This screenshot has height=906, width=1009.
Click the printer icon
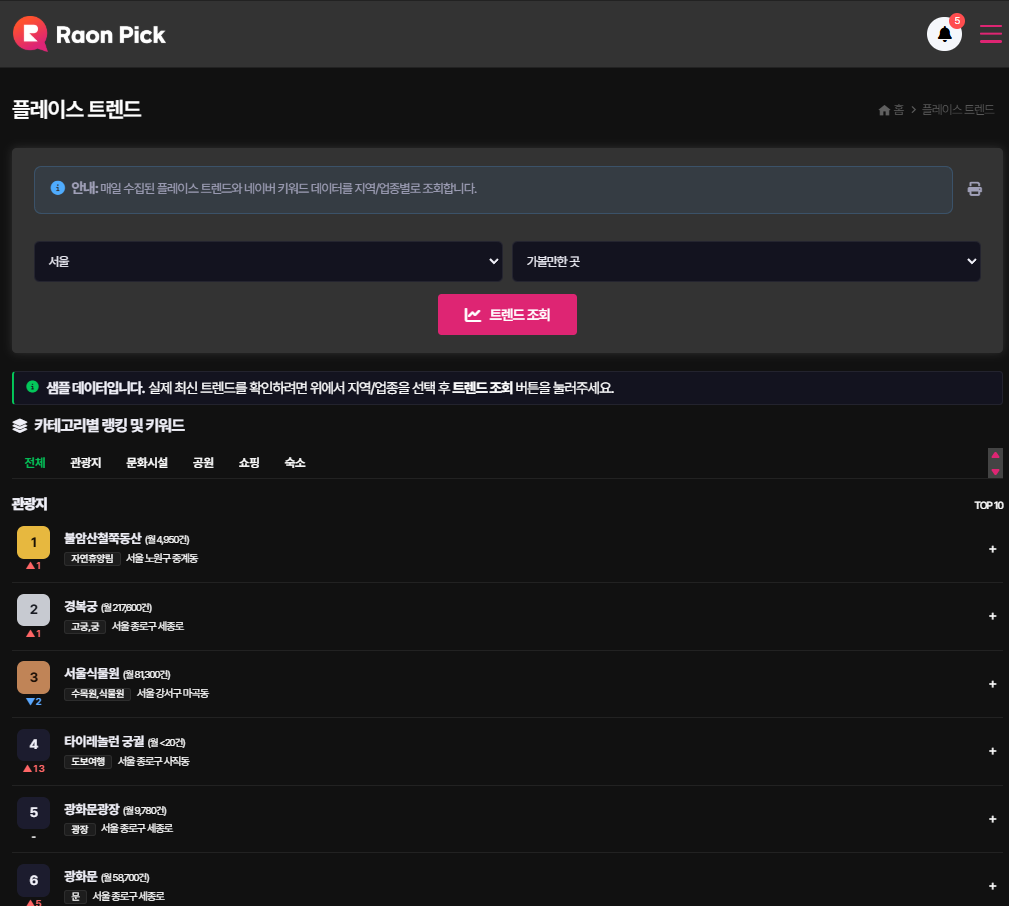pos(974,189)
